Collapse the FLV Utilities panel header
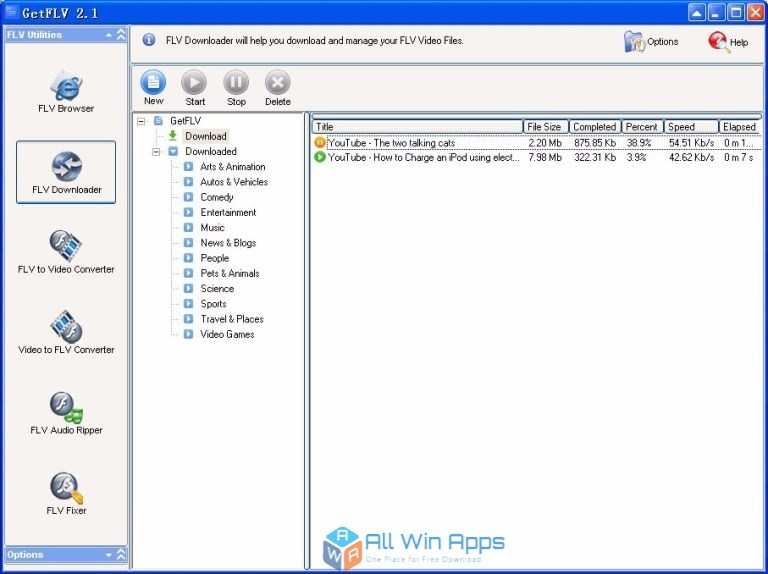768x574 pixels. click(x=121, y=35)
